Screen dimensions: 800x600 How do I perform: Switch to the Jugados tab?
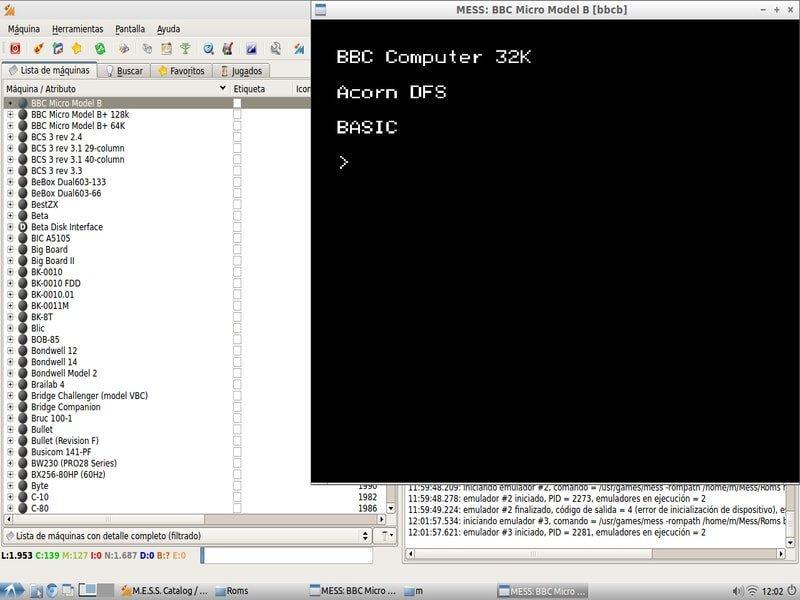tap(241, 71)
